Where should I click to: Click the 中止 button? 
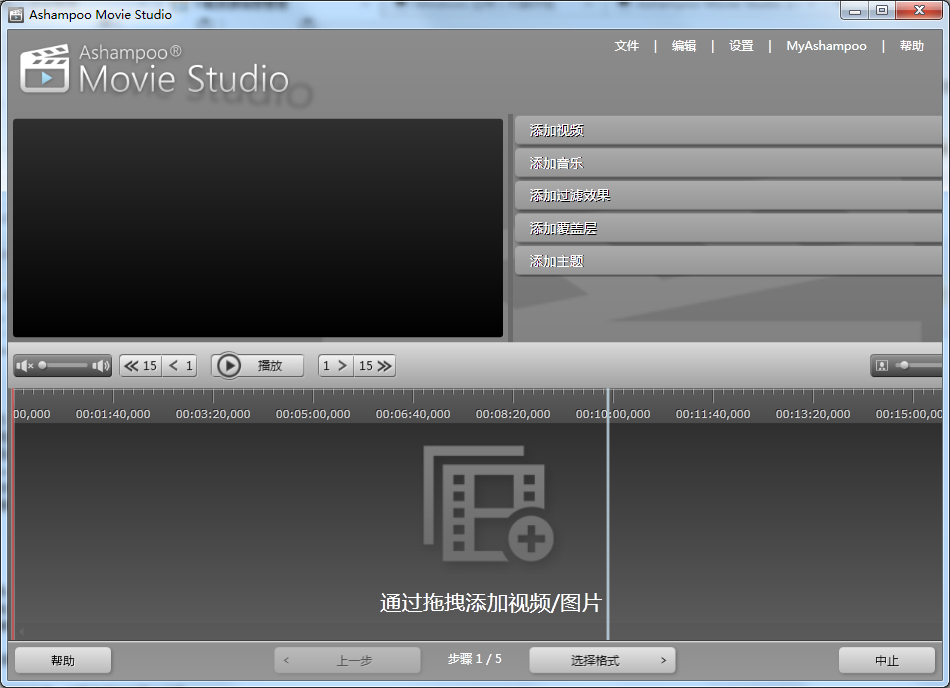point(887,660)
